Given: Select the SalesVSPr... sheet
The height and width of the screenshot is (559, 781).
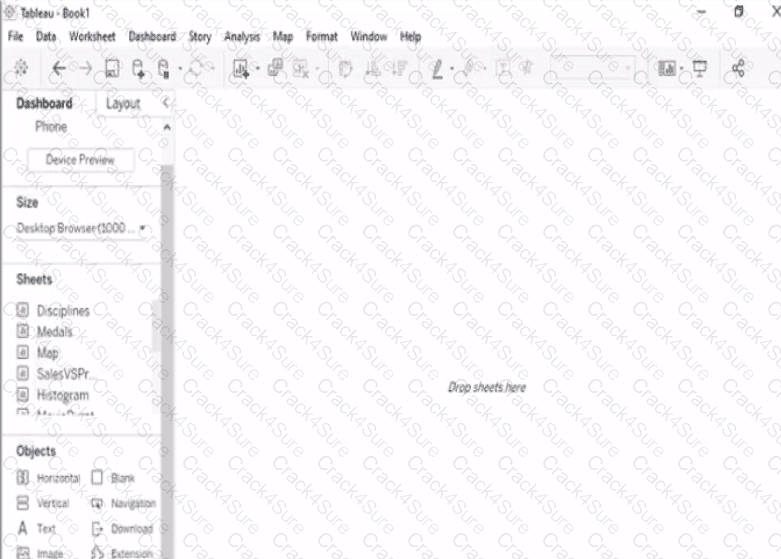Looking at the screenshot, I should [x=56, y=374].
